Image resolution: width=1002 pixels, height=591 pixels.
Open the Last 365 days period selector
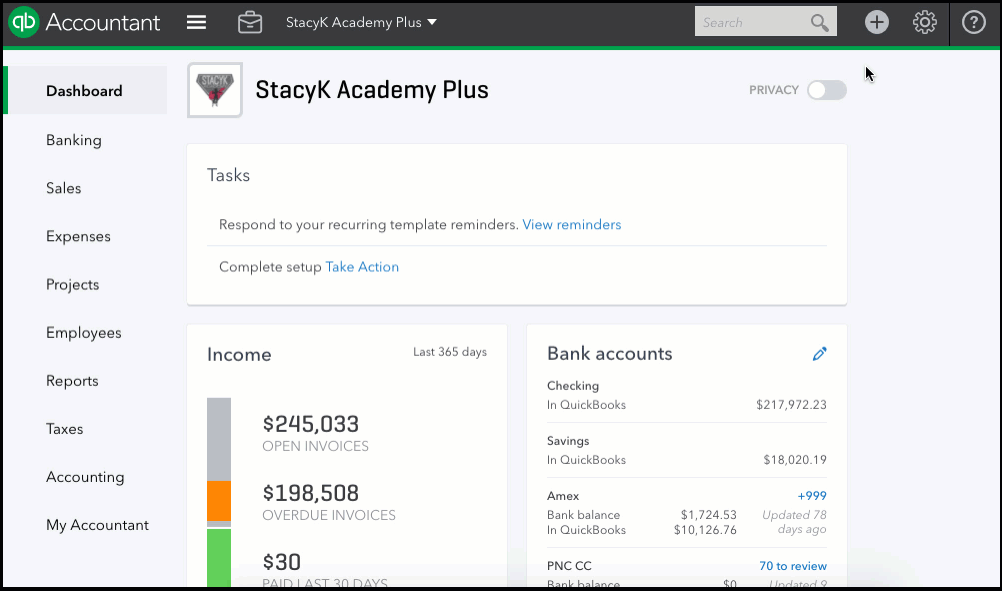click(449, 352)
